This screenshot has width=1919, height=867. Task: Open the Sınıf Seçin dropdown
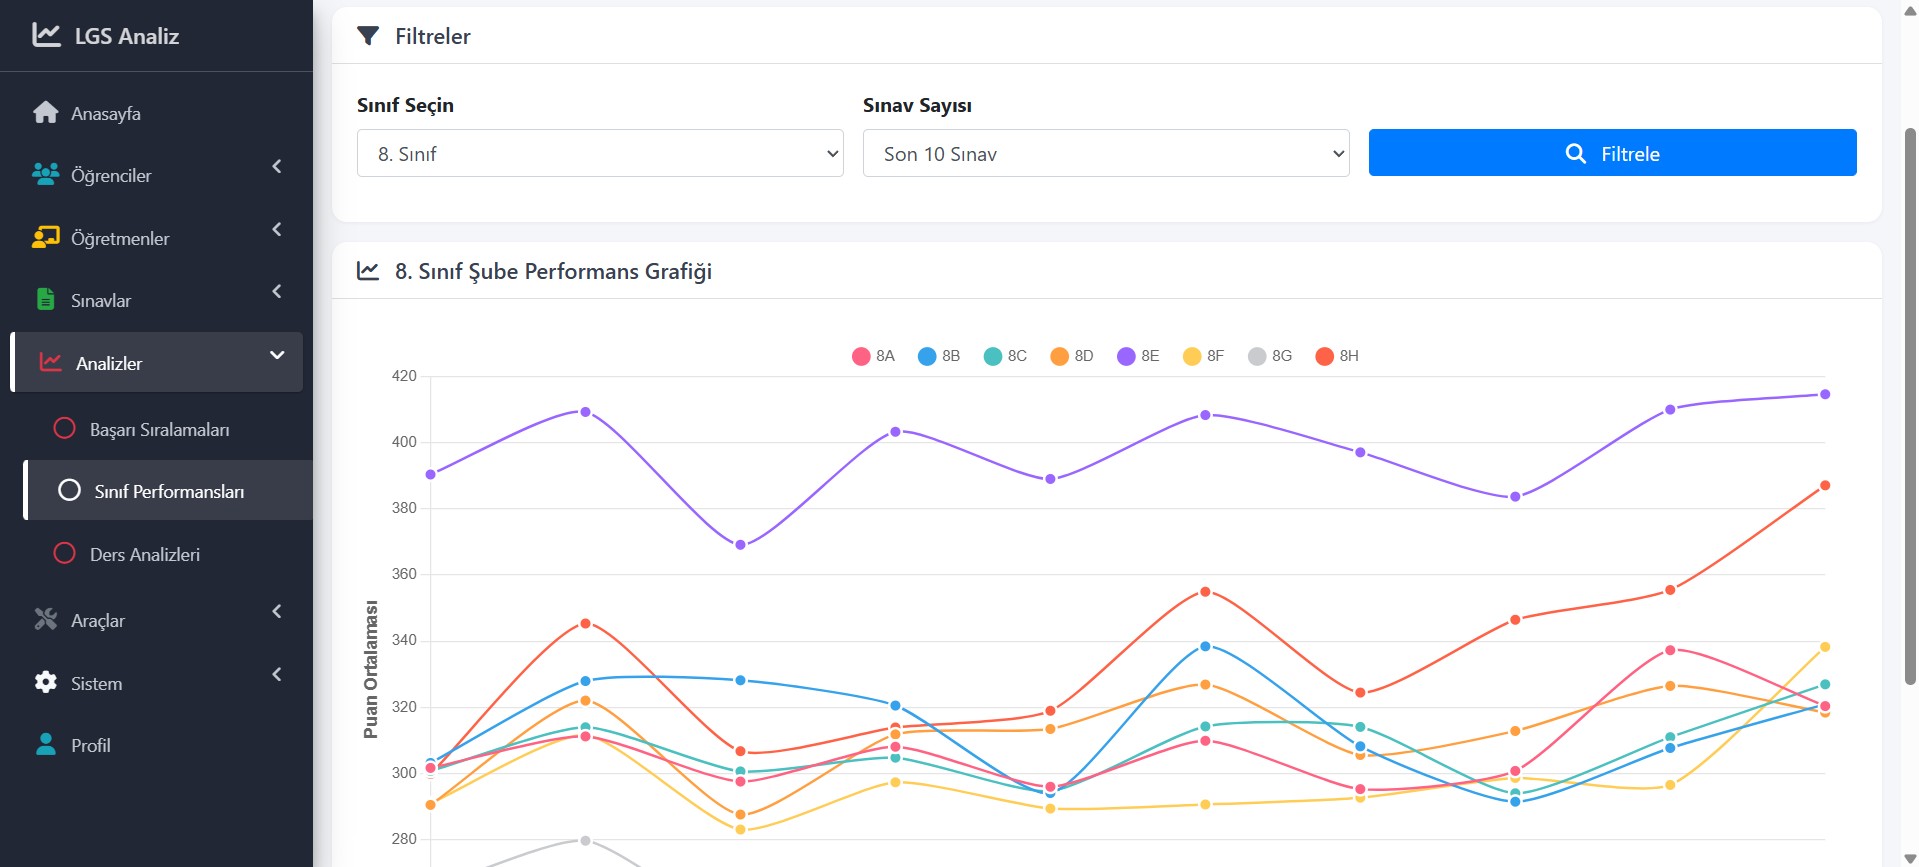[600, 154]
